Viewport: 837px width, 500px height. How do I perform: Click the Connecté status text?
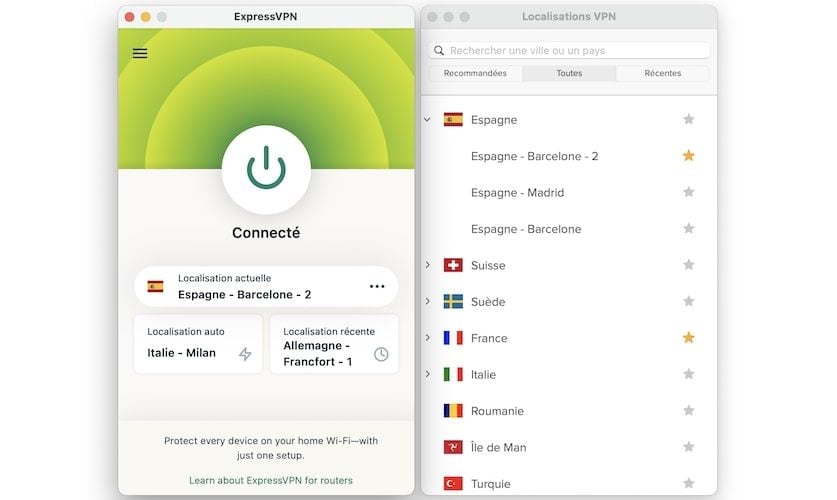coord(266,233)
